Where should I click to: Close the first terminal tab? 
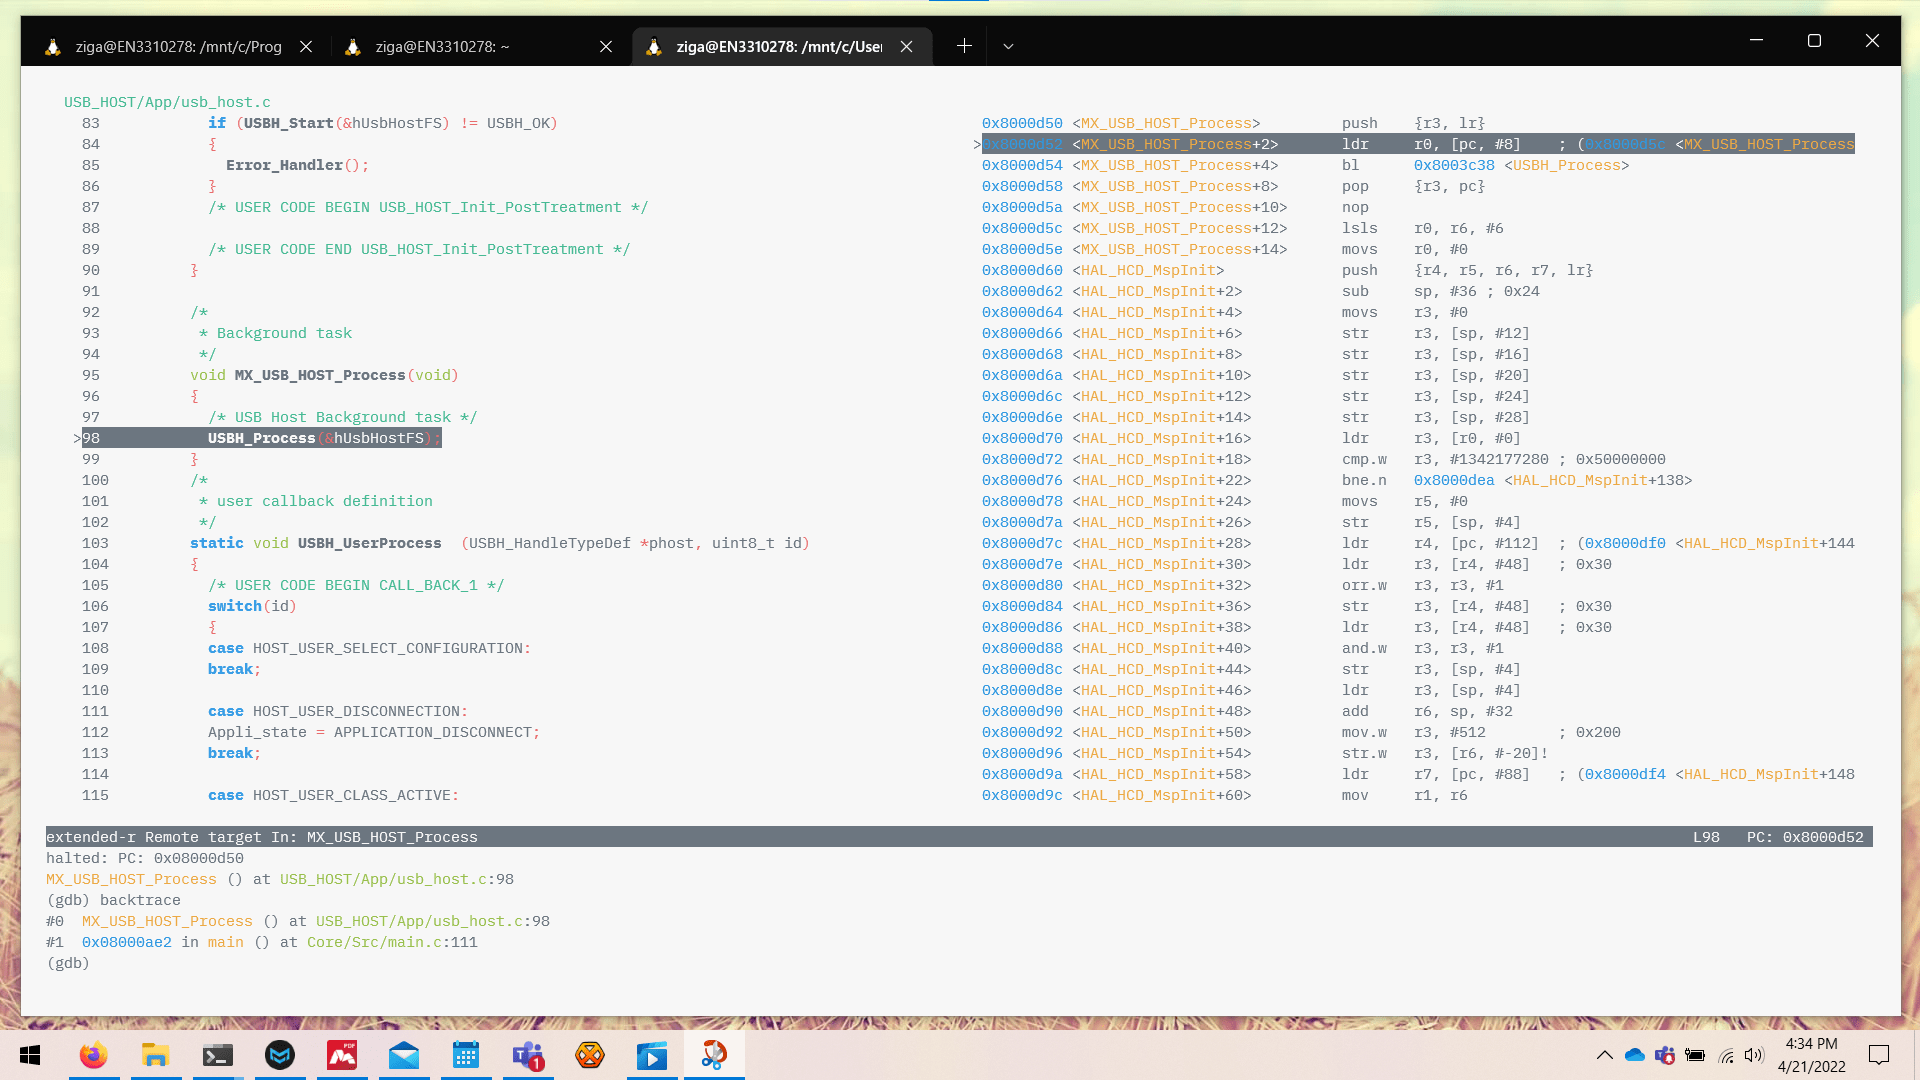[x=306, y=47]
